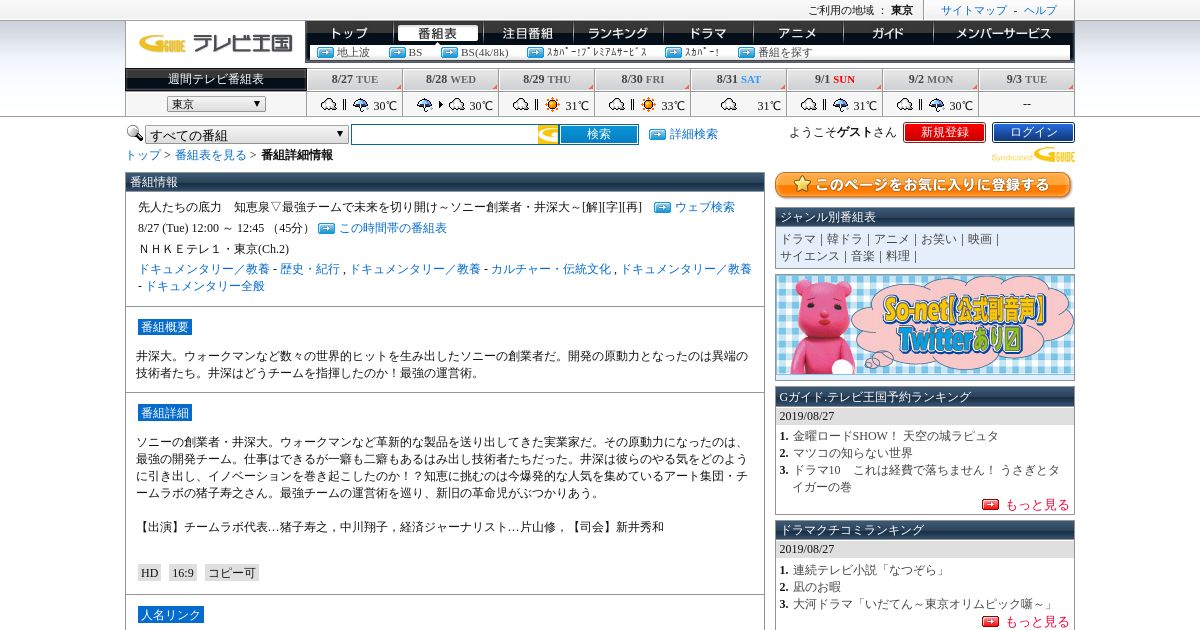1200x630 pixels.
Task: Open the サイトマップ link
Action: 973,10
